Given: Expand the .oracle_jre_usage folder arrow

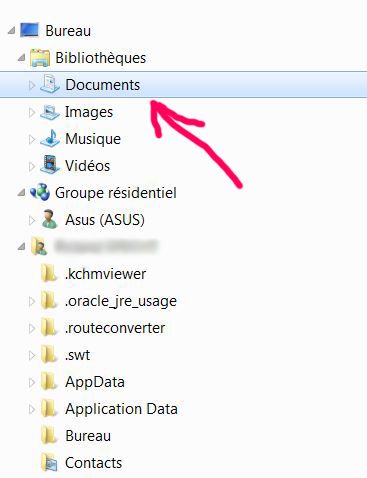Looking at the screenshot, I should 32,301.
